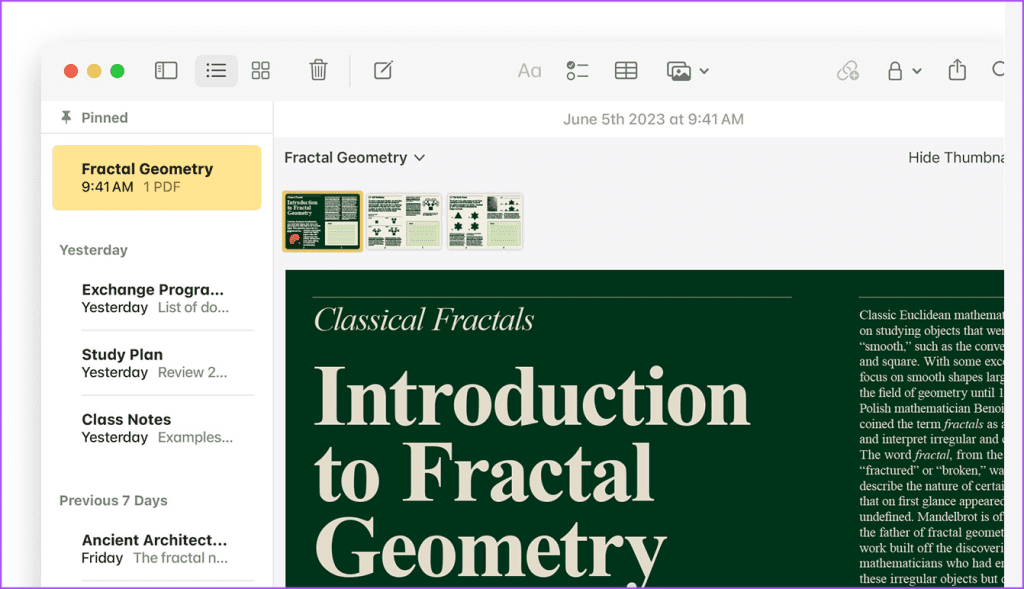Switch to gallery grid view
Screen dimensions: 1024x589
260,71
